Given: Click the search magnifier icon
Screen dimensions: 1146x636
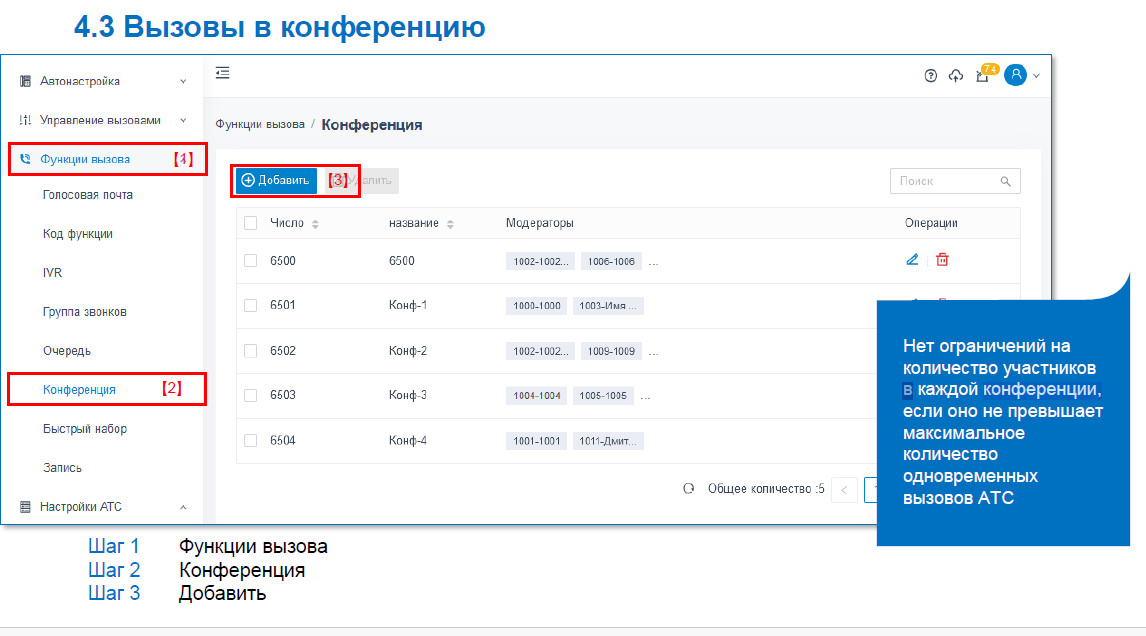Looking at the screenshot, I should [x=1006, y=181].
